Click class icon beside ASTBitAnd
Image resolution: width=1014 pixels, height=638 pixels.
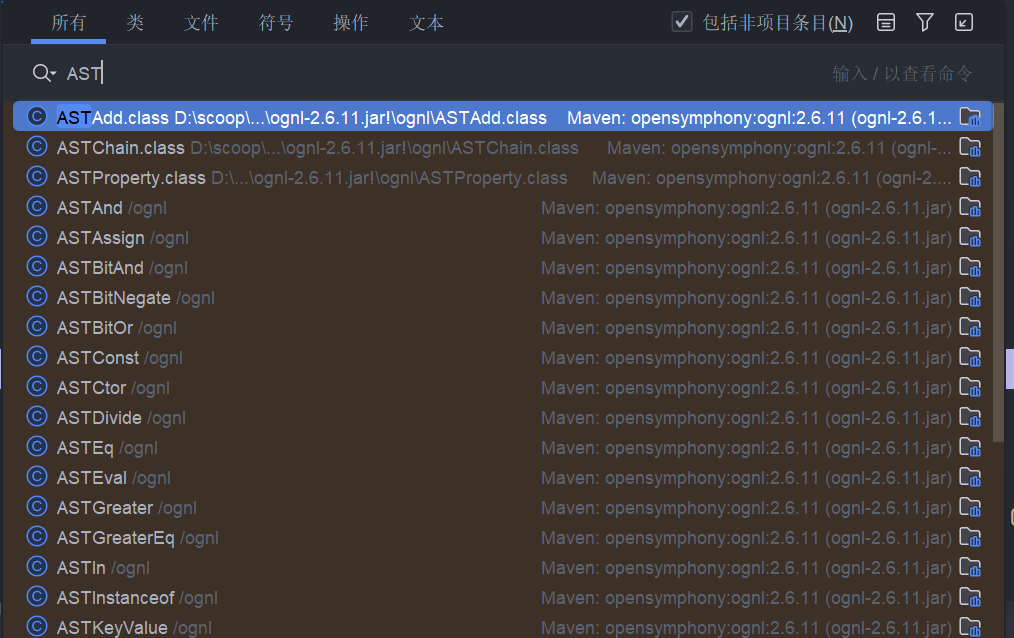37,266
